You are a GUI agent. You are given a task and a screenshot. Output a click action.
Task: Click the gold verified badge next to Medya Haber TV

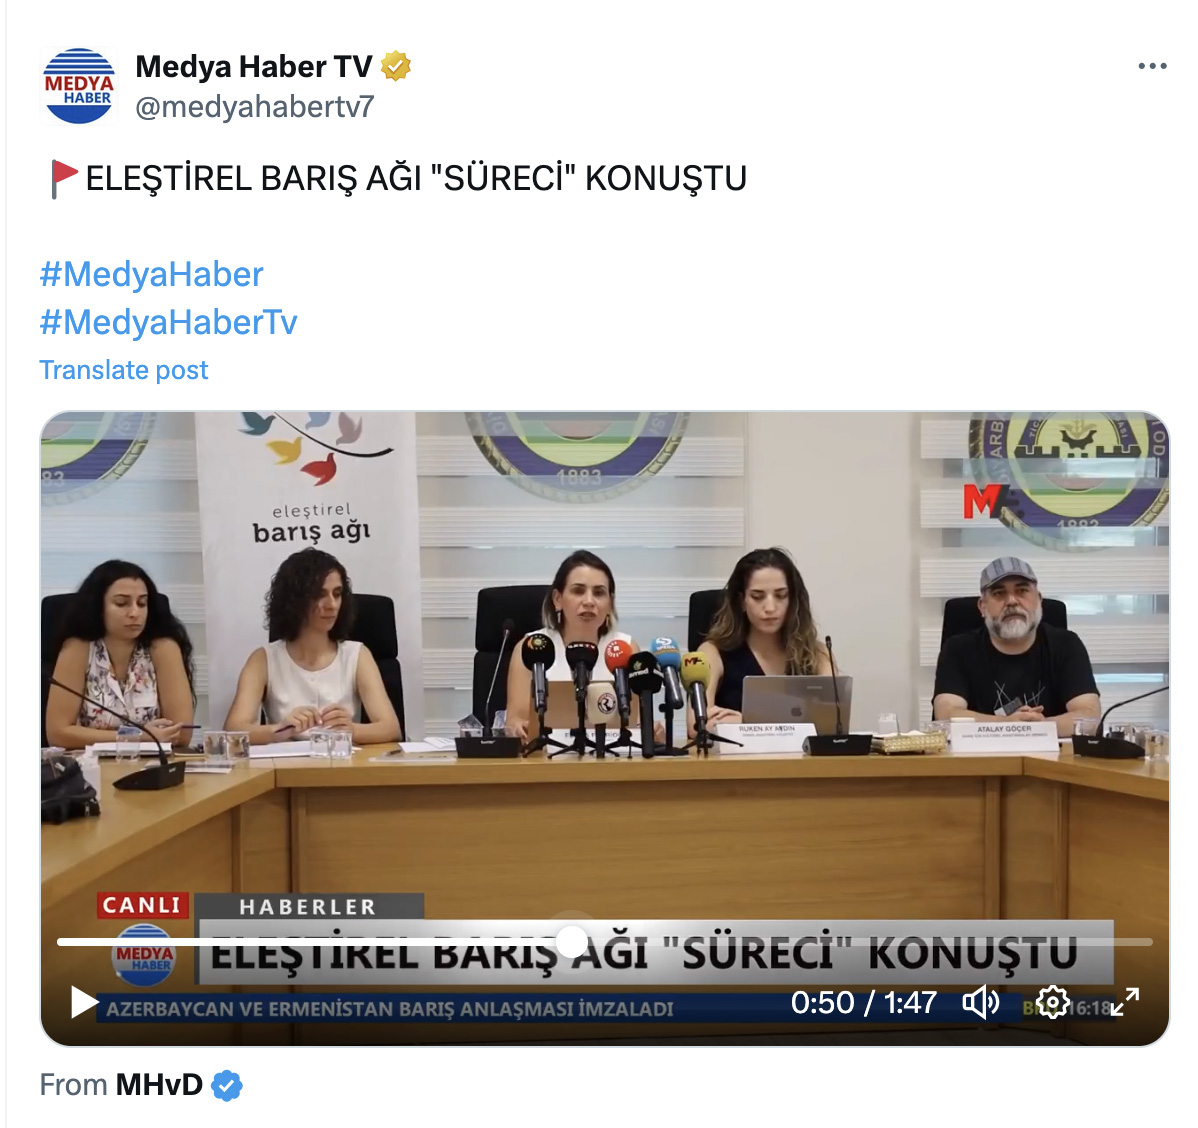pyautogui.click(x=396, y=66)
